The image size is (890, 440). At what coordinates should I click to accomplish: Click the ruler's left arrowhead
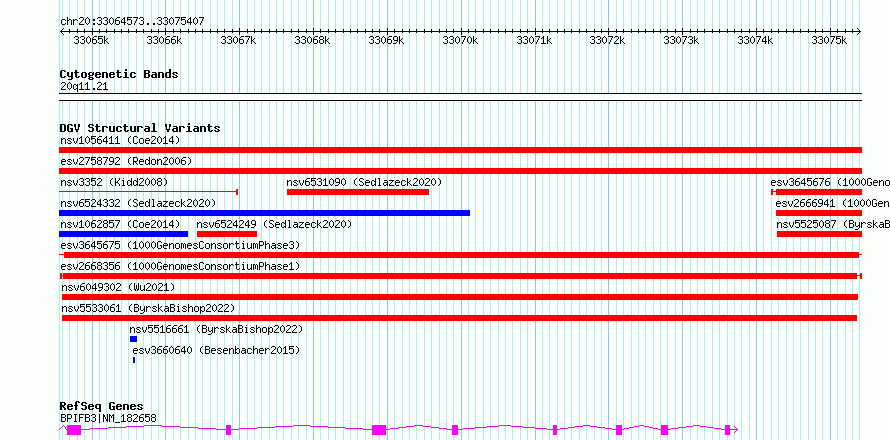[62, 31]
